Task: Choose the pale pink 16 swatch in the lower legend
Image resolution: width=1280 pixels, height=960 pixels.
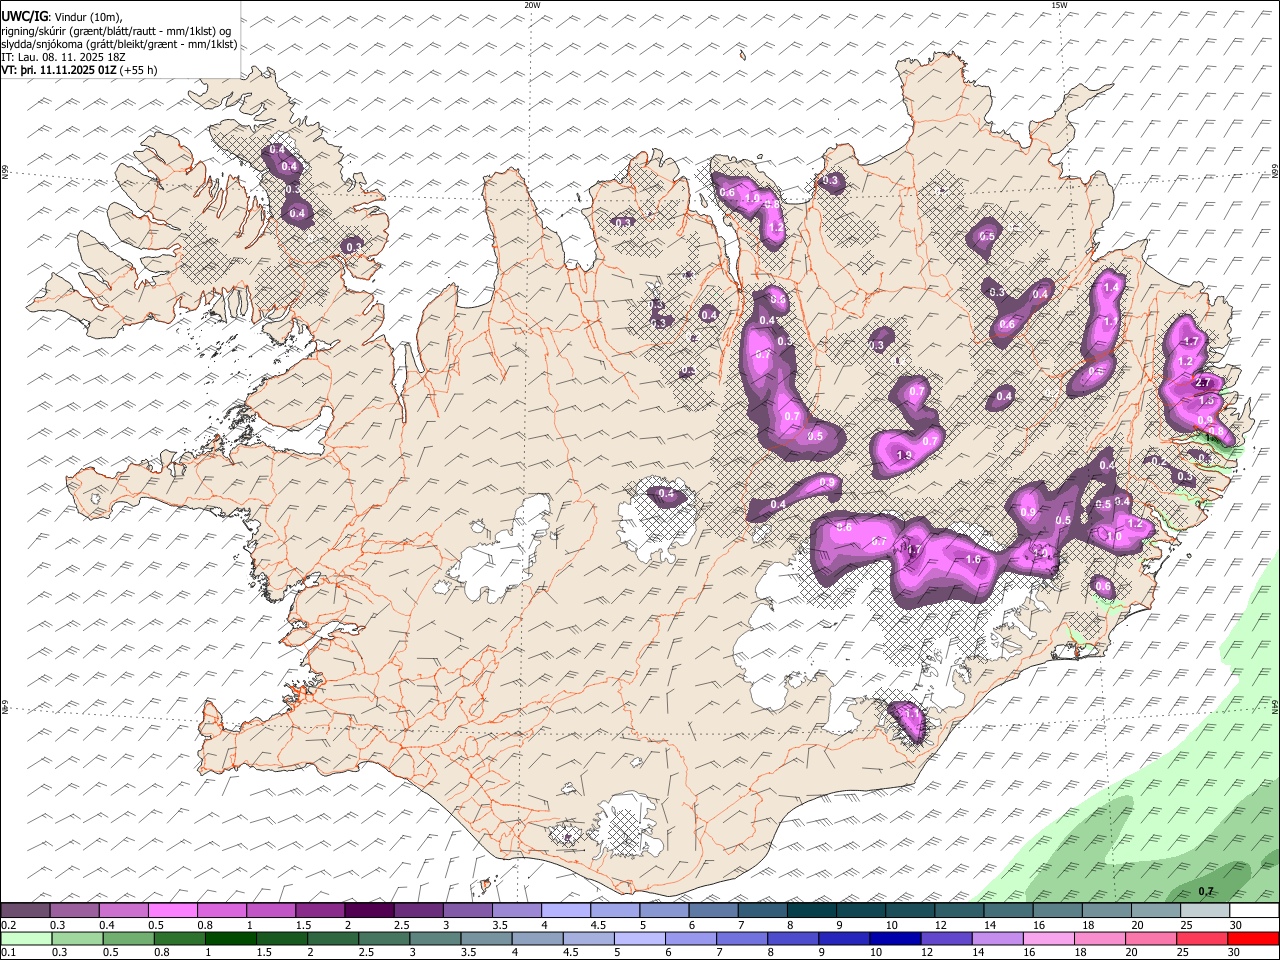Action: tap(1047, 938)
